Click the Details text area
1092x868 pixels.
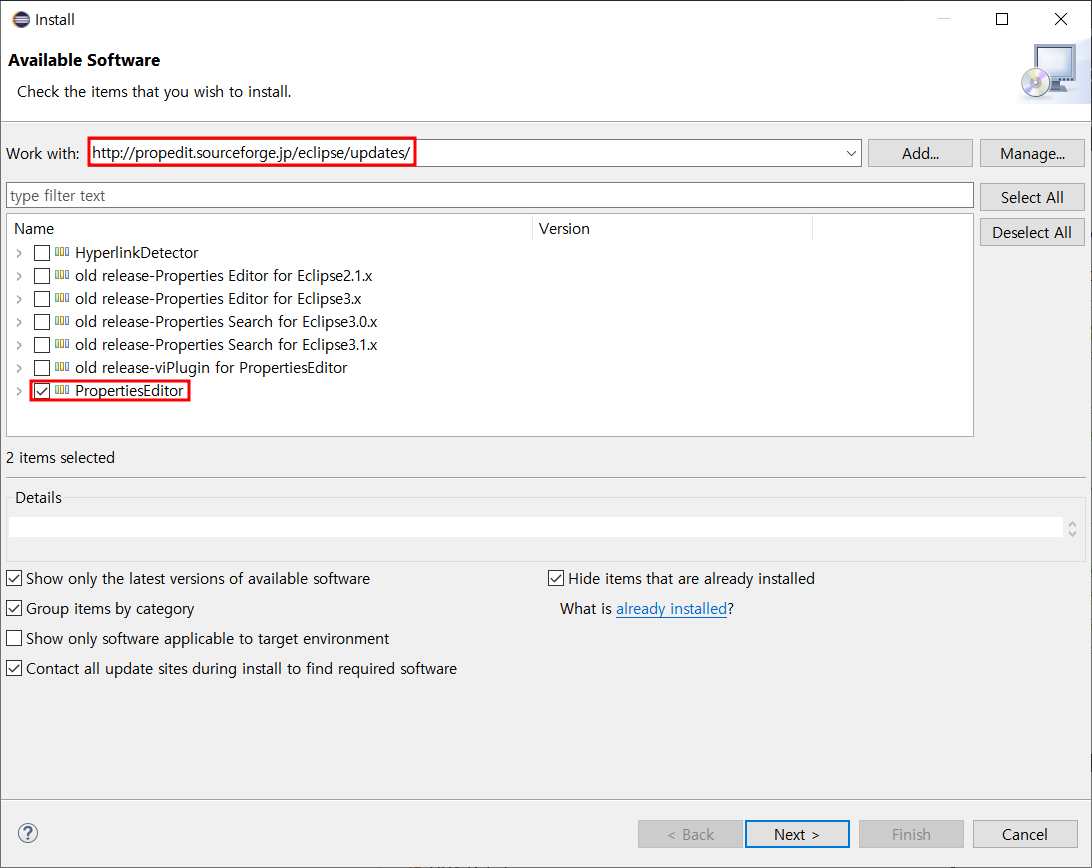coord(536,527)
